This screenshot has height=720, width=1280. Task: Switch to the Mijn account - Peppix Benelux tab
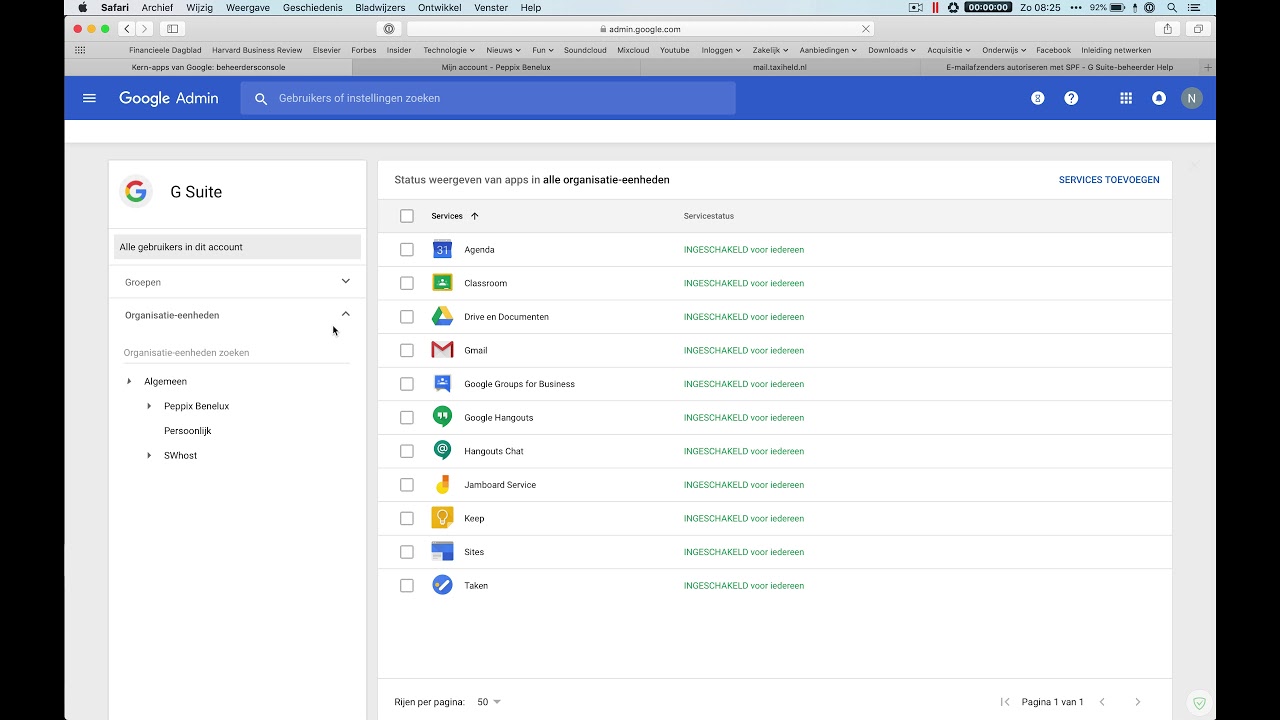pos(496,67)
